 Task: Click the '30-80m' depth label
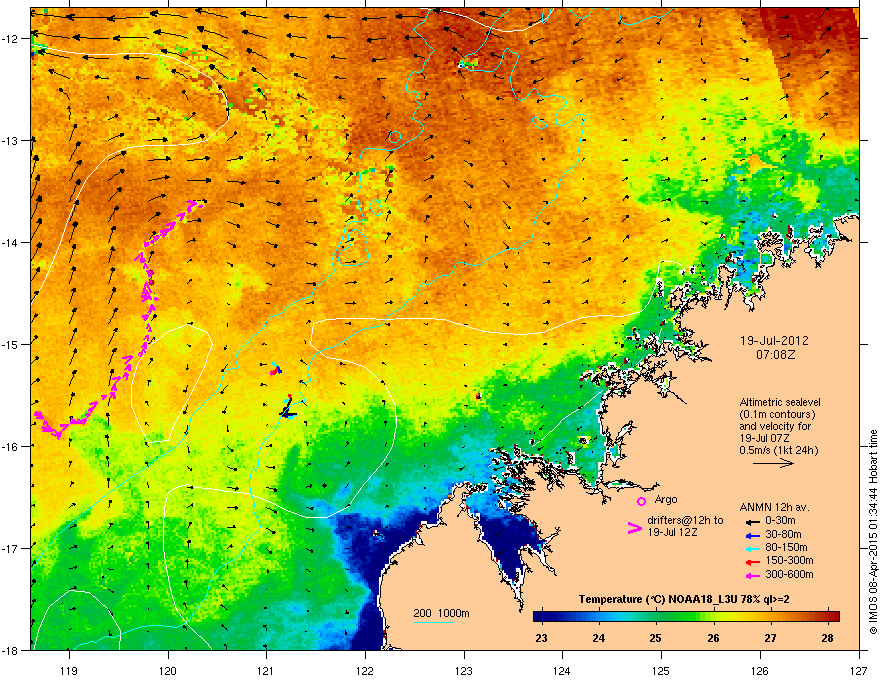(783, 534)
